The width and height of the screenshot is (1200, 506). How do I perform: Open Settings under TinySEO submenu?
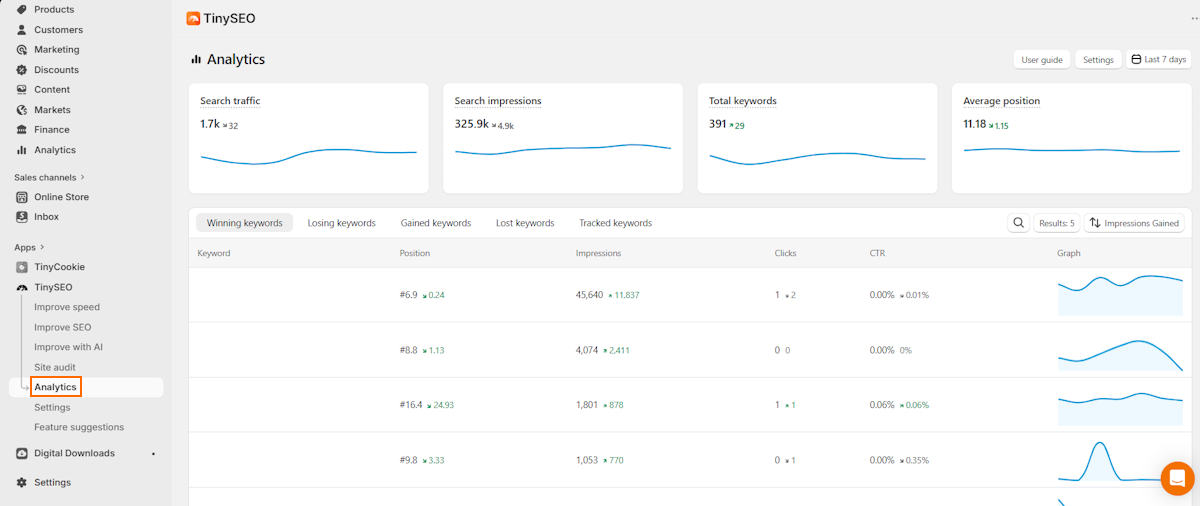pos(52,407)
